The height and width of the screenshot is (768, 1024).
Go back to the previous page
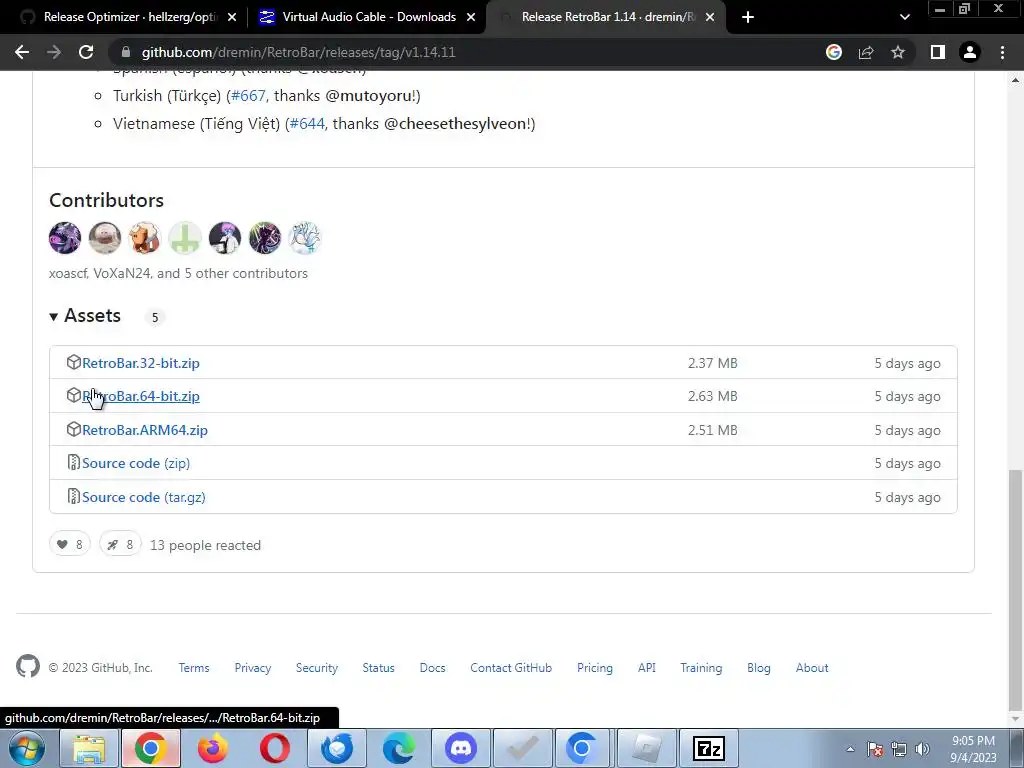22,52
